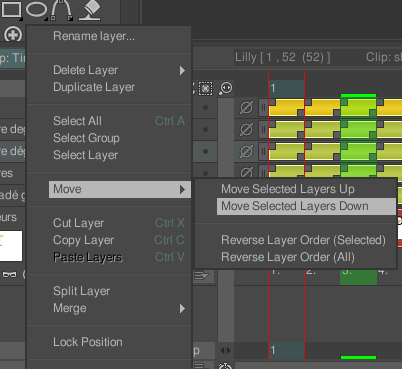Toggle the dot indicator of the third layer
Screen dimensions: 402x369
coord(205,151)
